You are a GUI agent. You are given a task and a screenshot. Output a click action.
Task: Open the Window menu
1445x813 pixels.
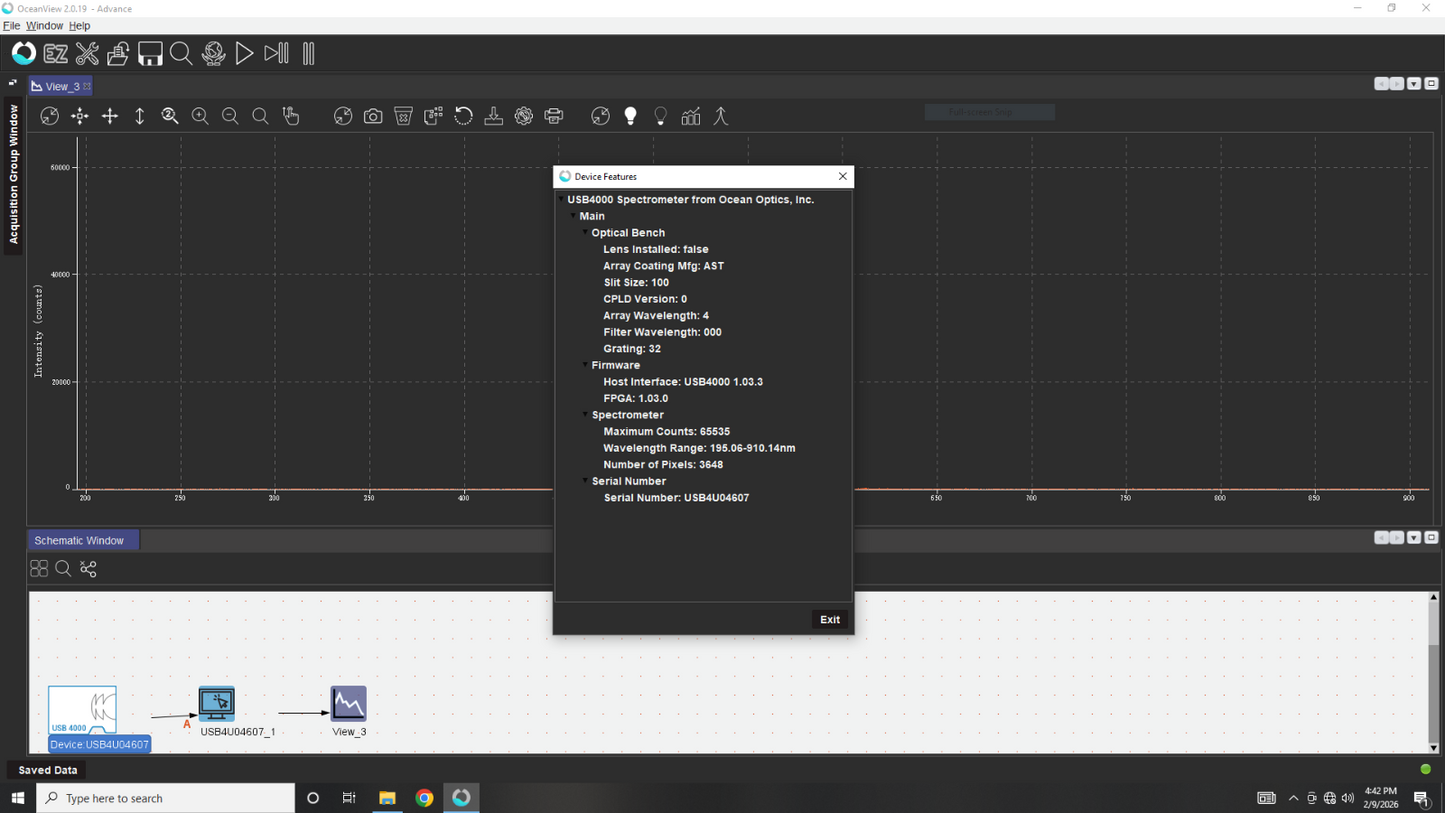coord(44,26)
